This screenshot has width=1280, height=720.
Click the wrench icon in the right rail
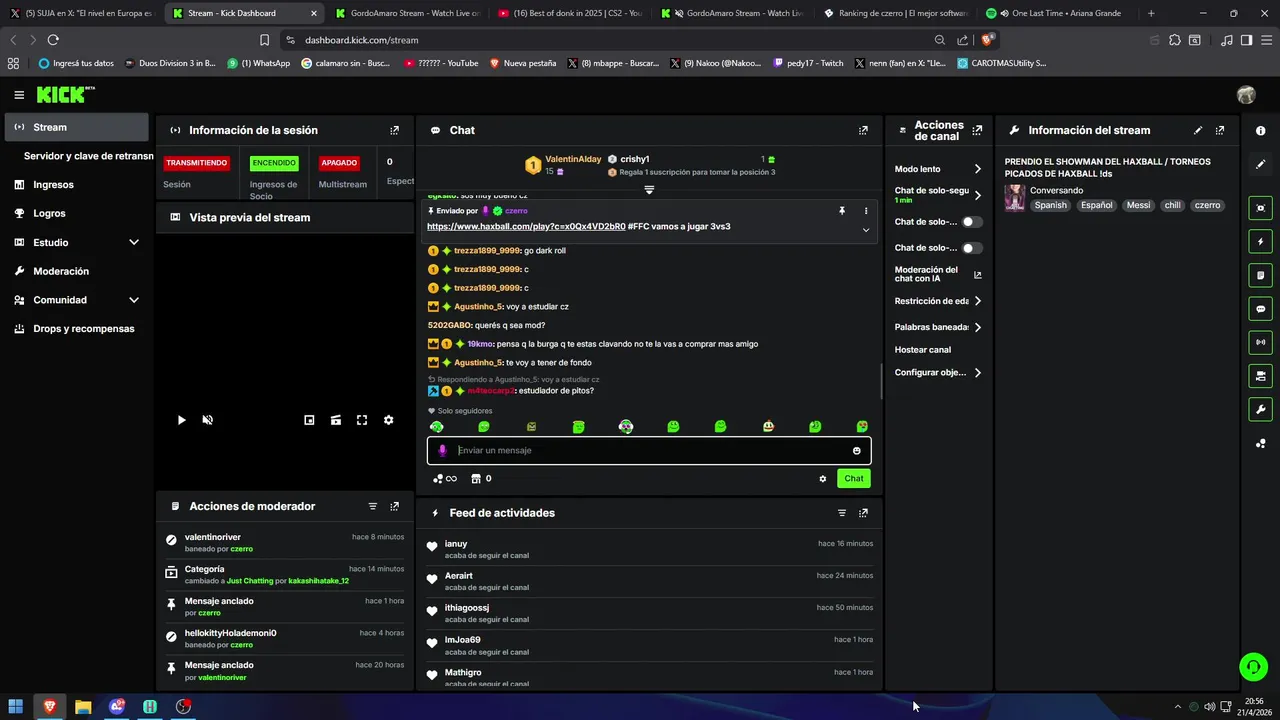click(x=1261, y=410)
